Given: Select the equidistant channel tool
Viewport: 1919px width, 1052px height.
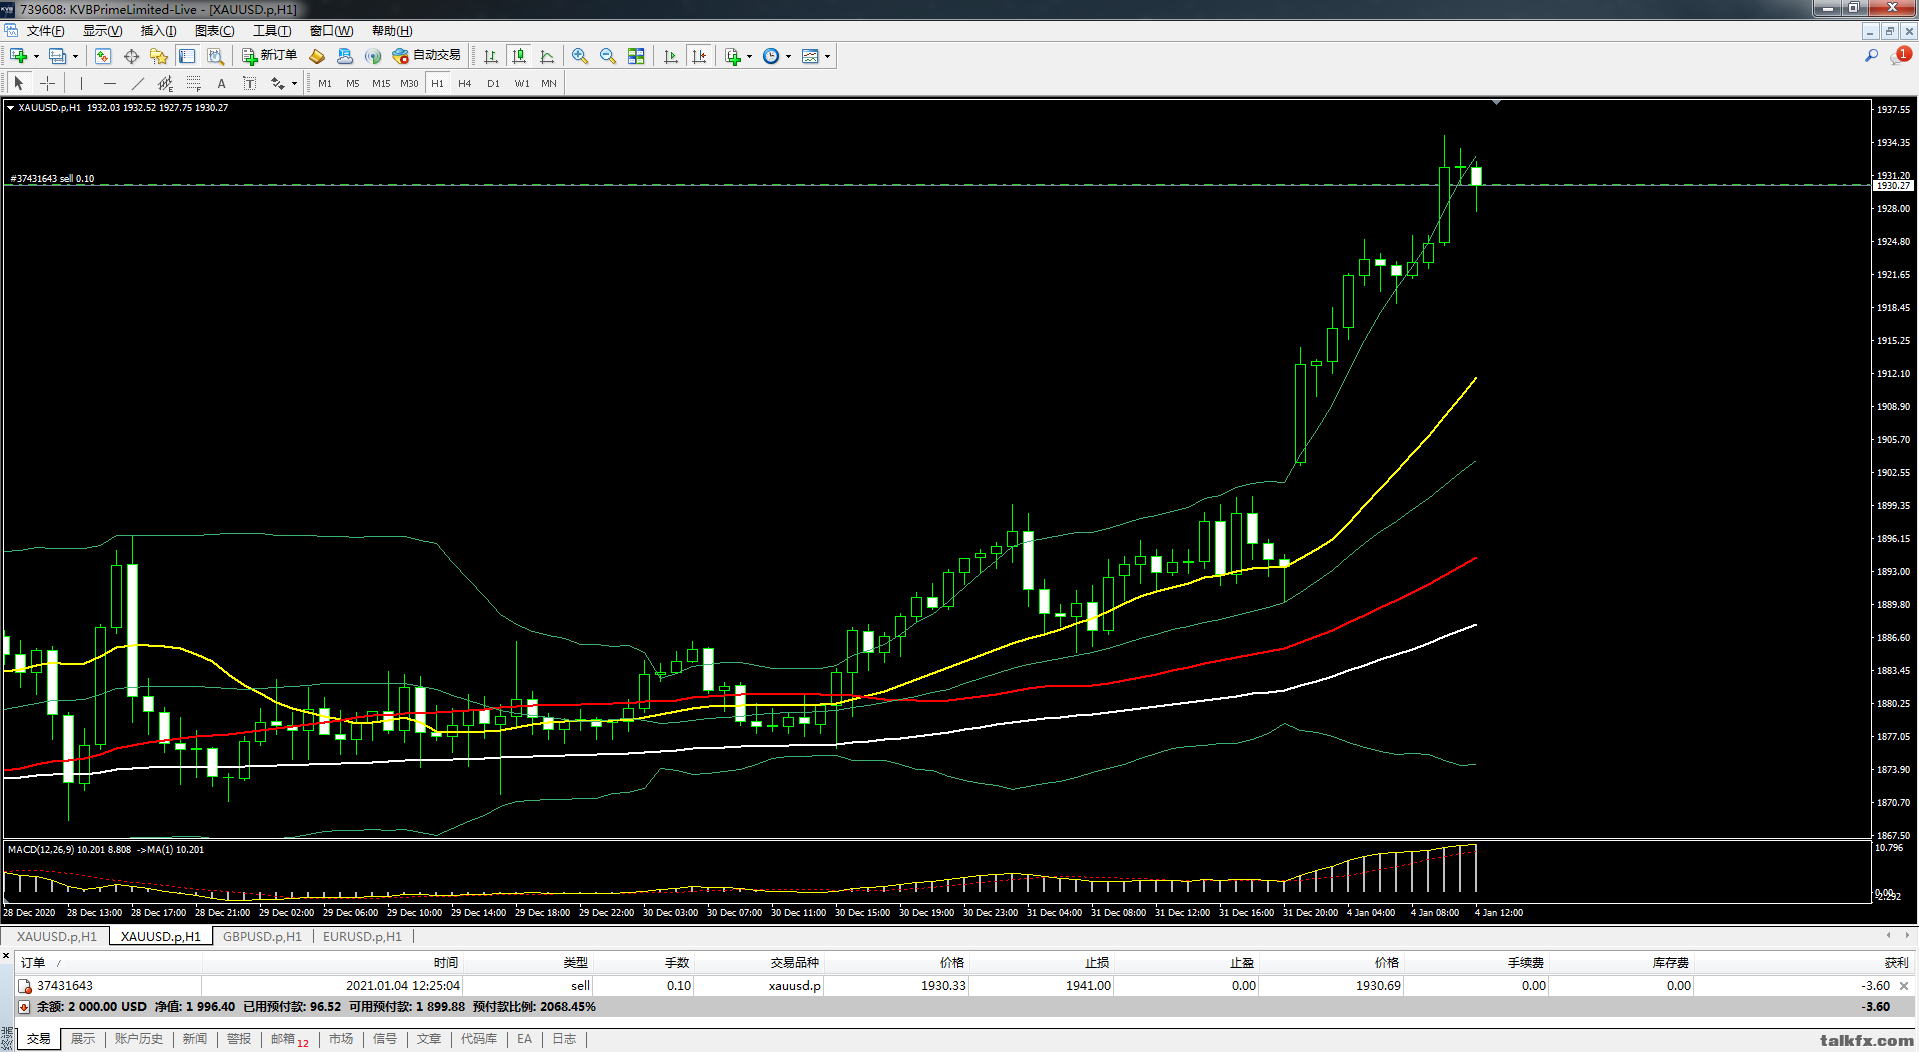Looking at the screenshot, I should (x=166, y=83).
